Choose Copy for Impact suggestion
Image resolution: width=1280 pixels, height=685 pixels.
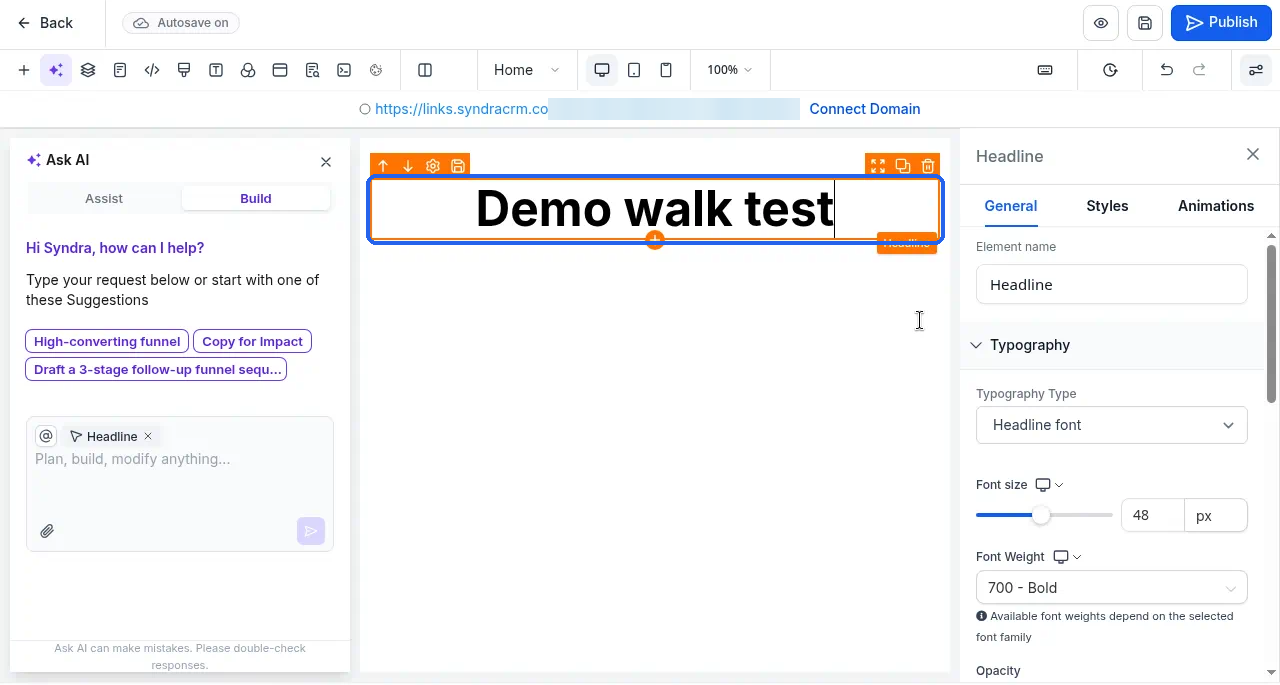(252, 341)
